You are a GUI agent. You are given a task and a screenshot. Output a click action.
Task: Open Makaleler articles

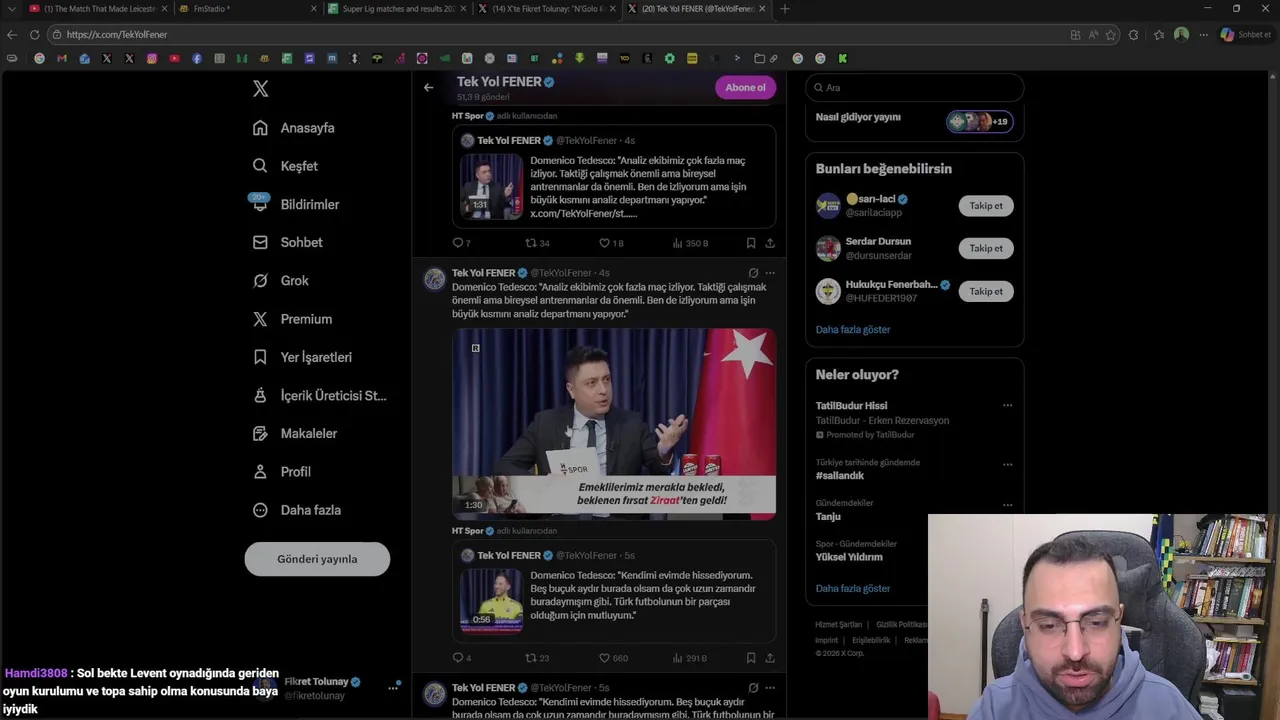(295, 433)
